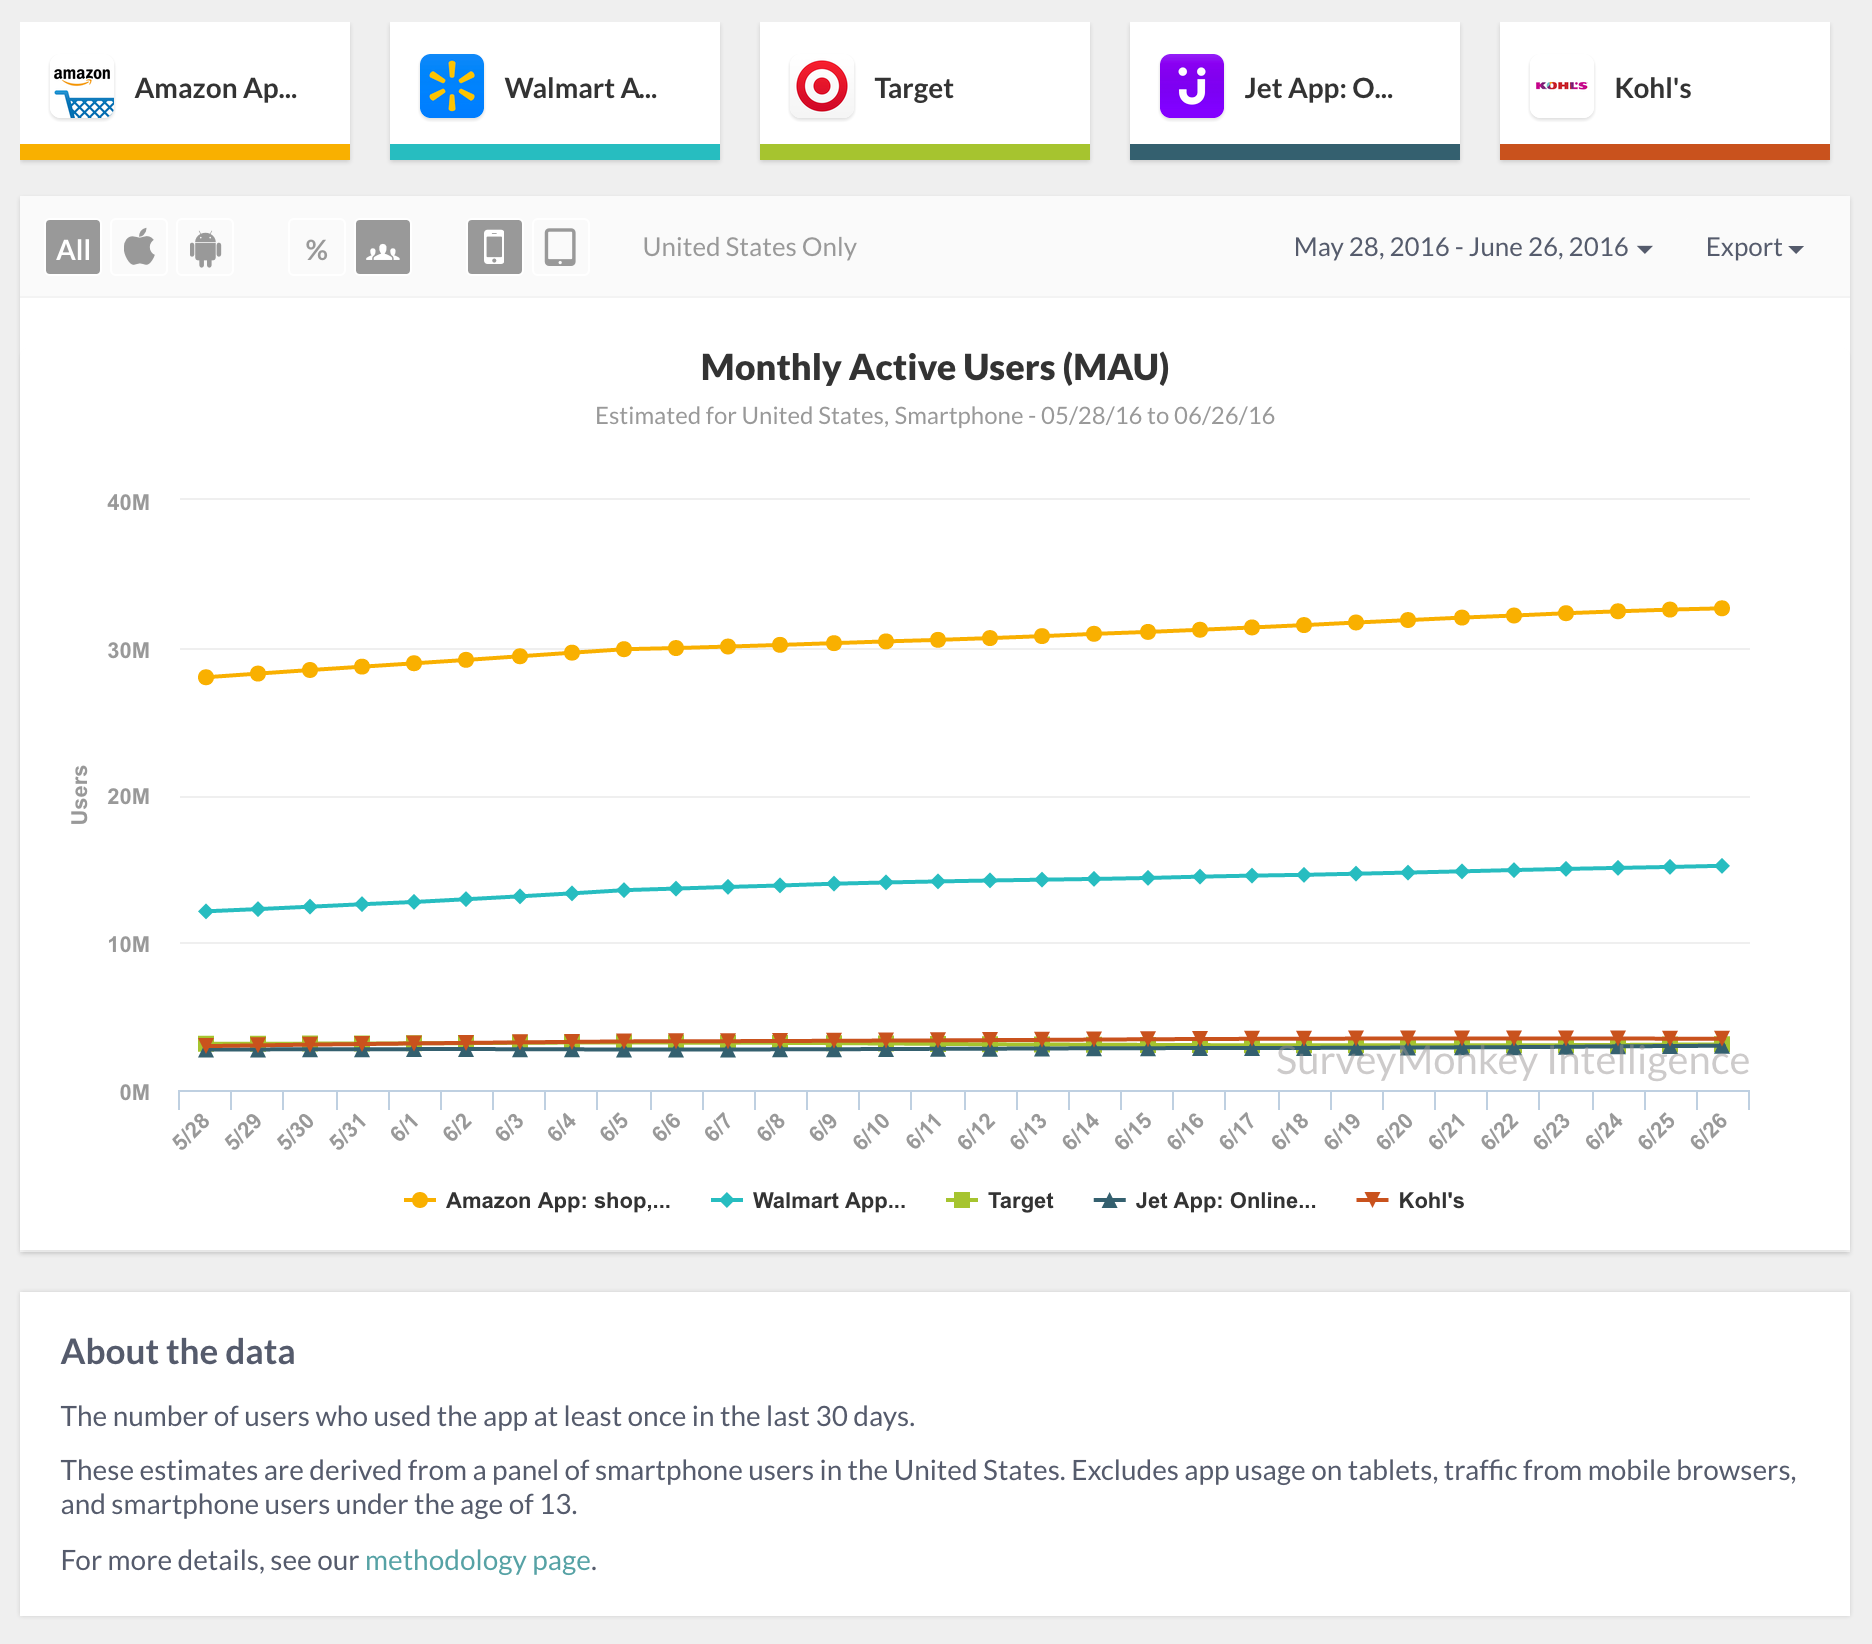
Task: Click the purple Jet app icon
Action: (x=1192, y=88)
